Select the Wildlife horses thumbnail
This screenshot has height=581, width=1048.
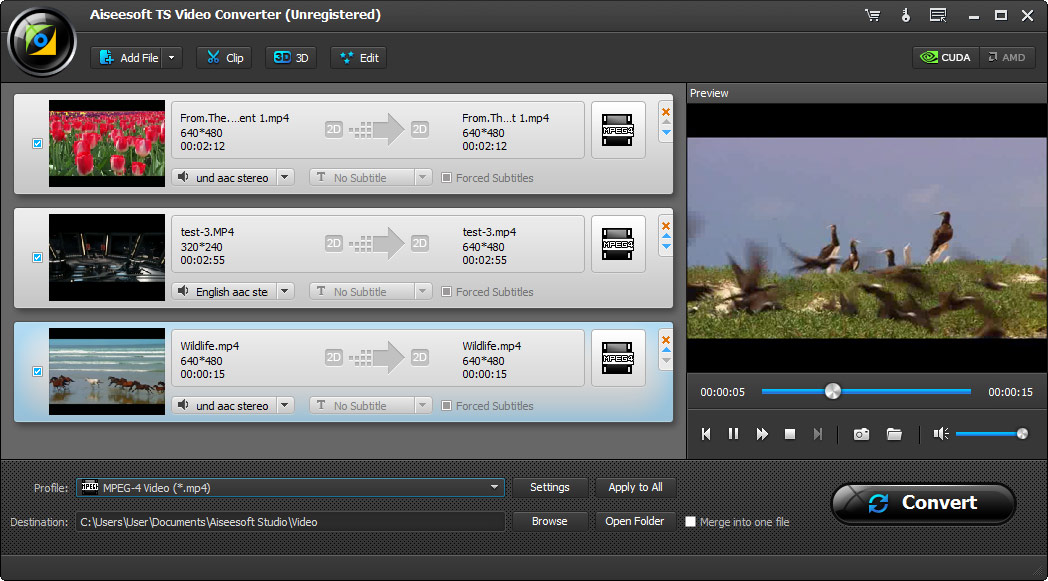click(107, 371)
